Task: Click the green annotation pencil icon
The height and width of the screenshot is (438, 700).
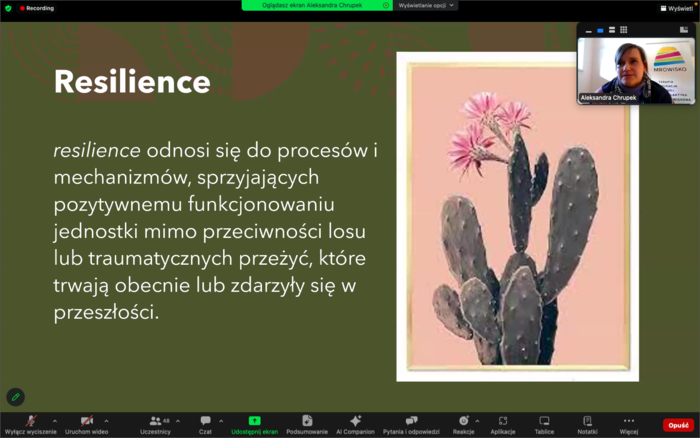Action: tap(15, 397)
